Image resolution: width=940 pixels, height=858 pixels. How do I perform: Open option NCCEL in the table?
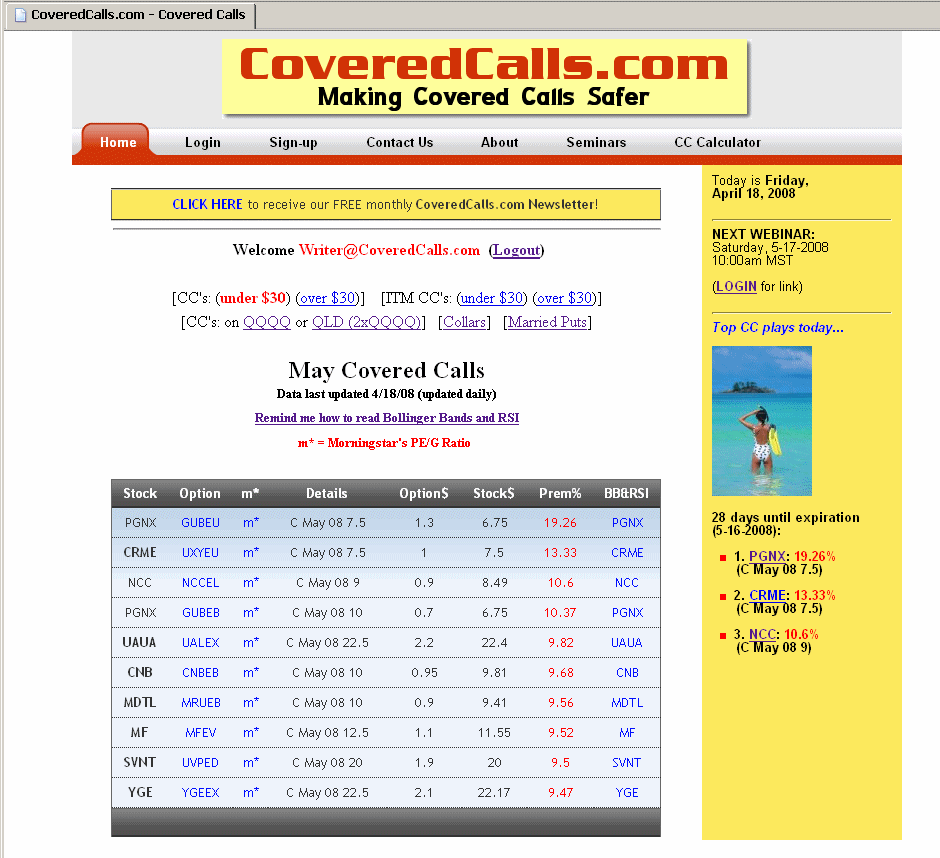tap(200, 583)
